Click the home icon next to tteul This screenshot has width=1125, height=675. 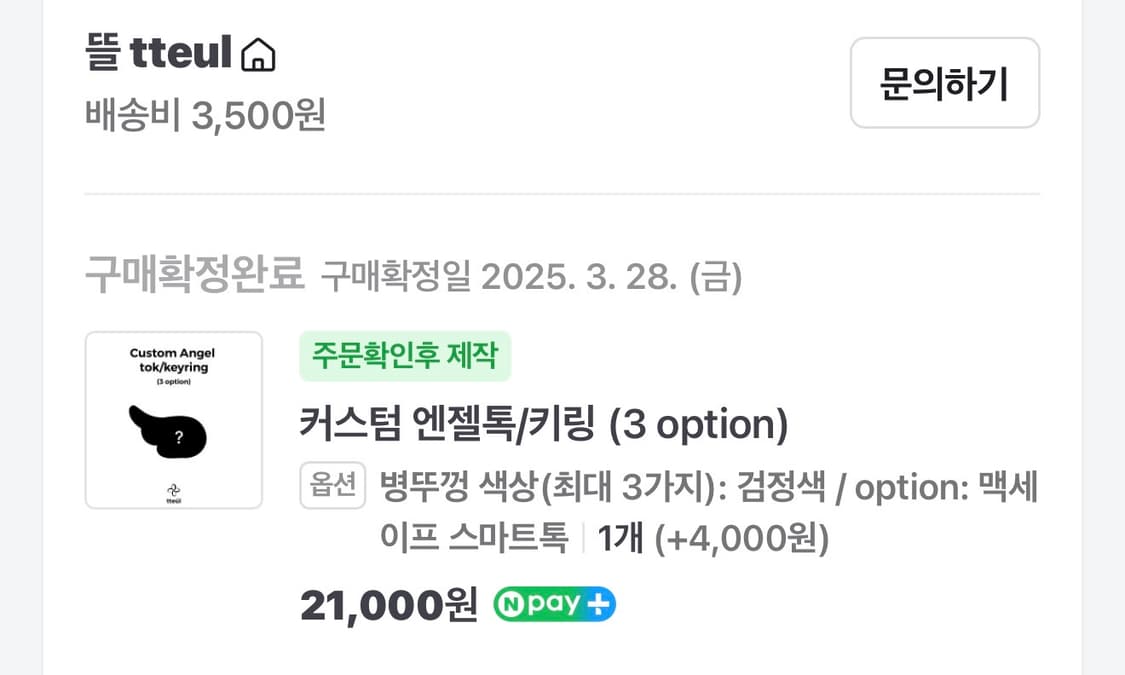tap(258, 55)
